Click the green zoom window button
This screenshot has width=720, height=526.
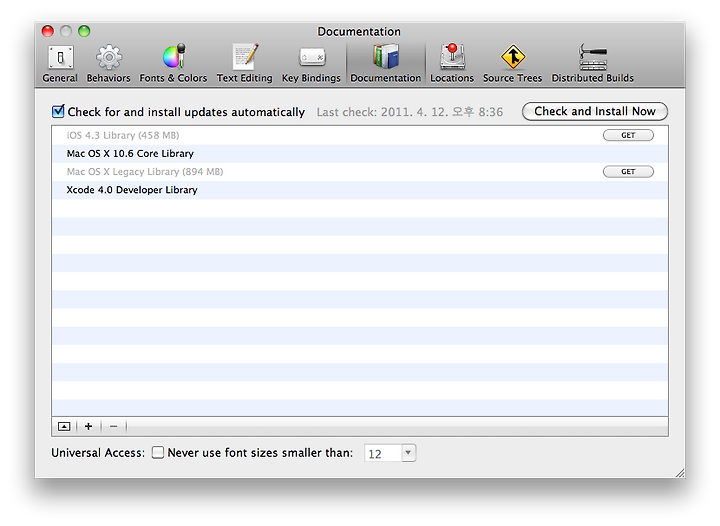pos(84,31)
